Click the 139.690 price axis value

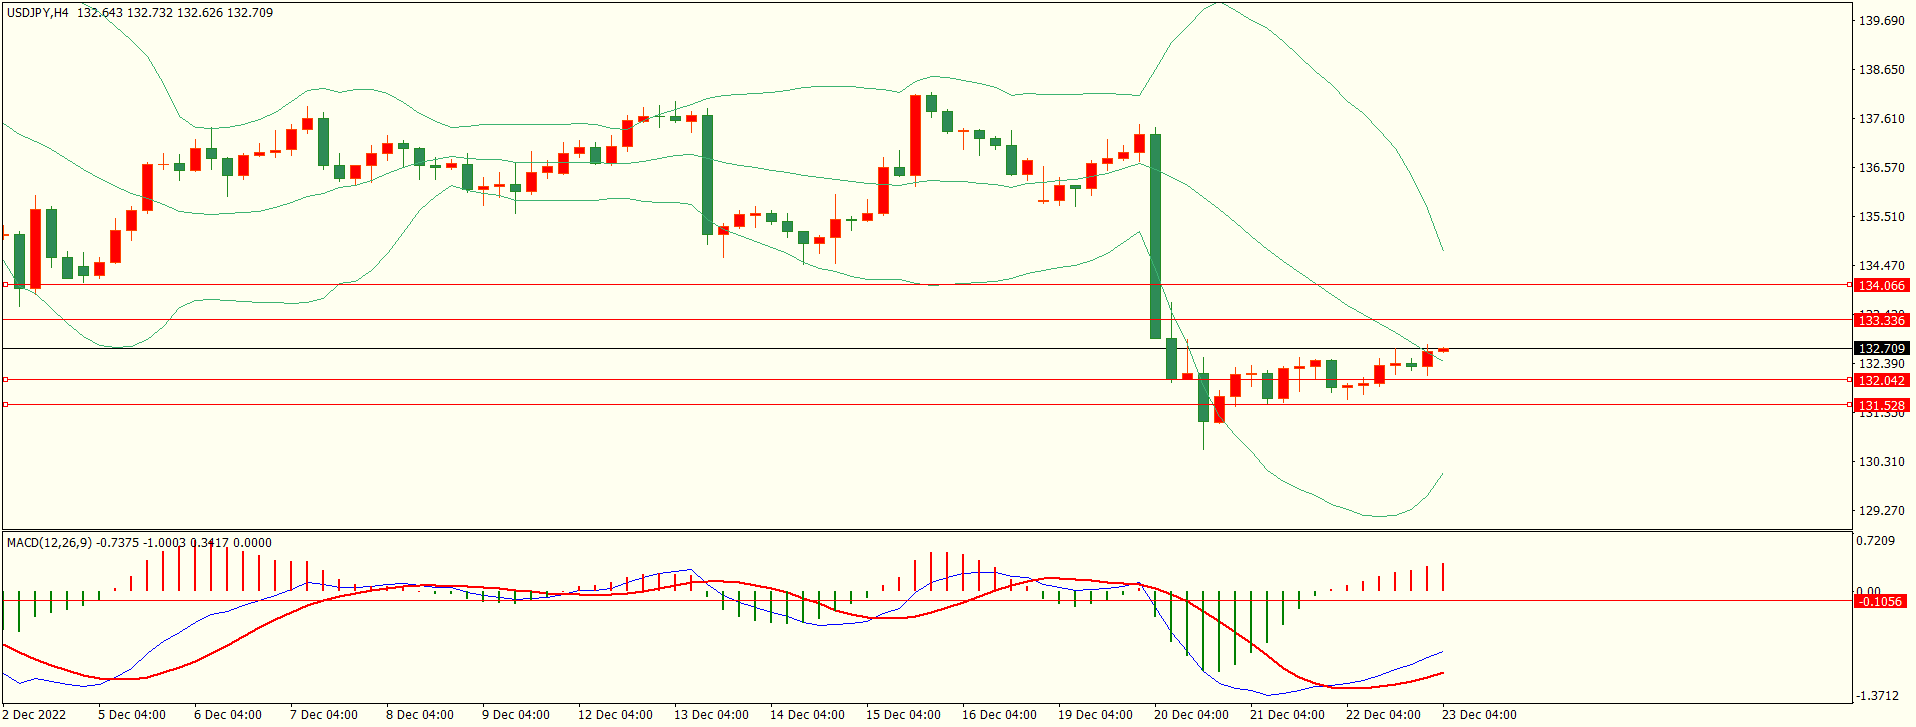(1881, 21)
